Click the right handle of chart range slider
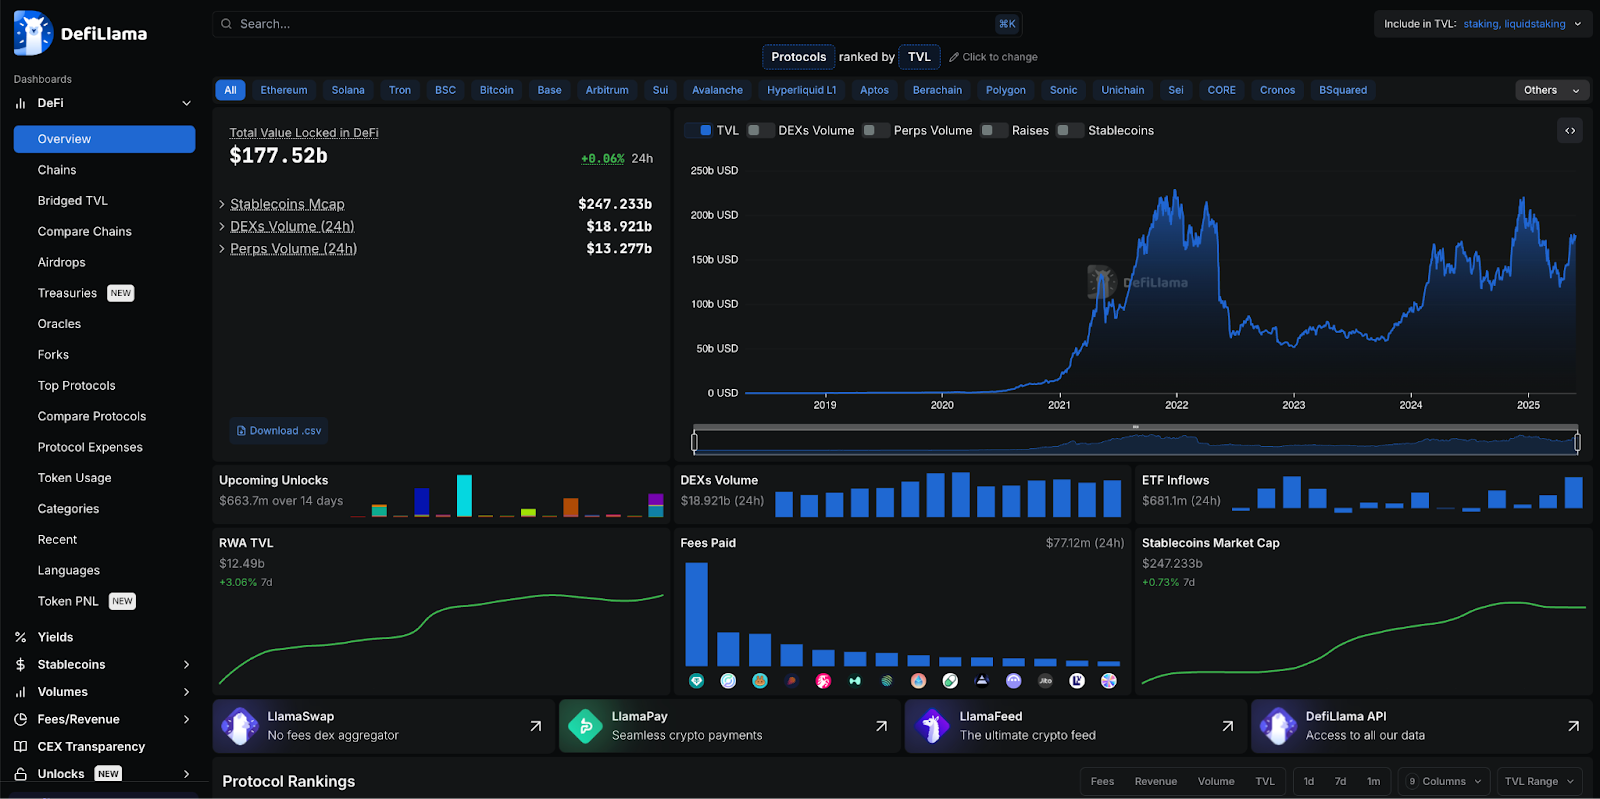This screenshot has height=799, width=1600. tap(1577, 441)
